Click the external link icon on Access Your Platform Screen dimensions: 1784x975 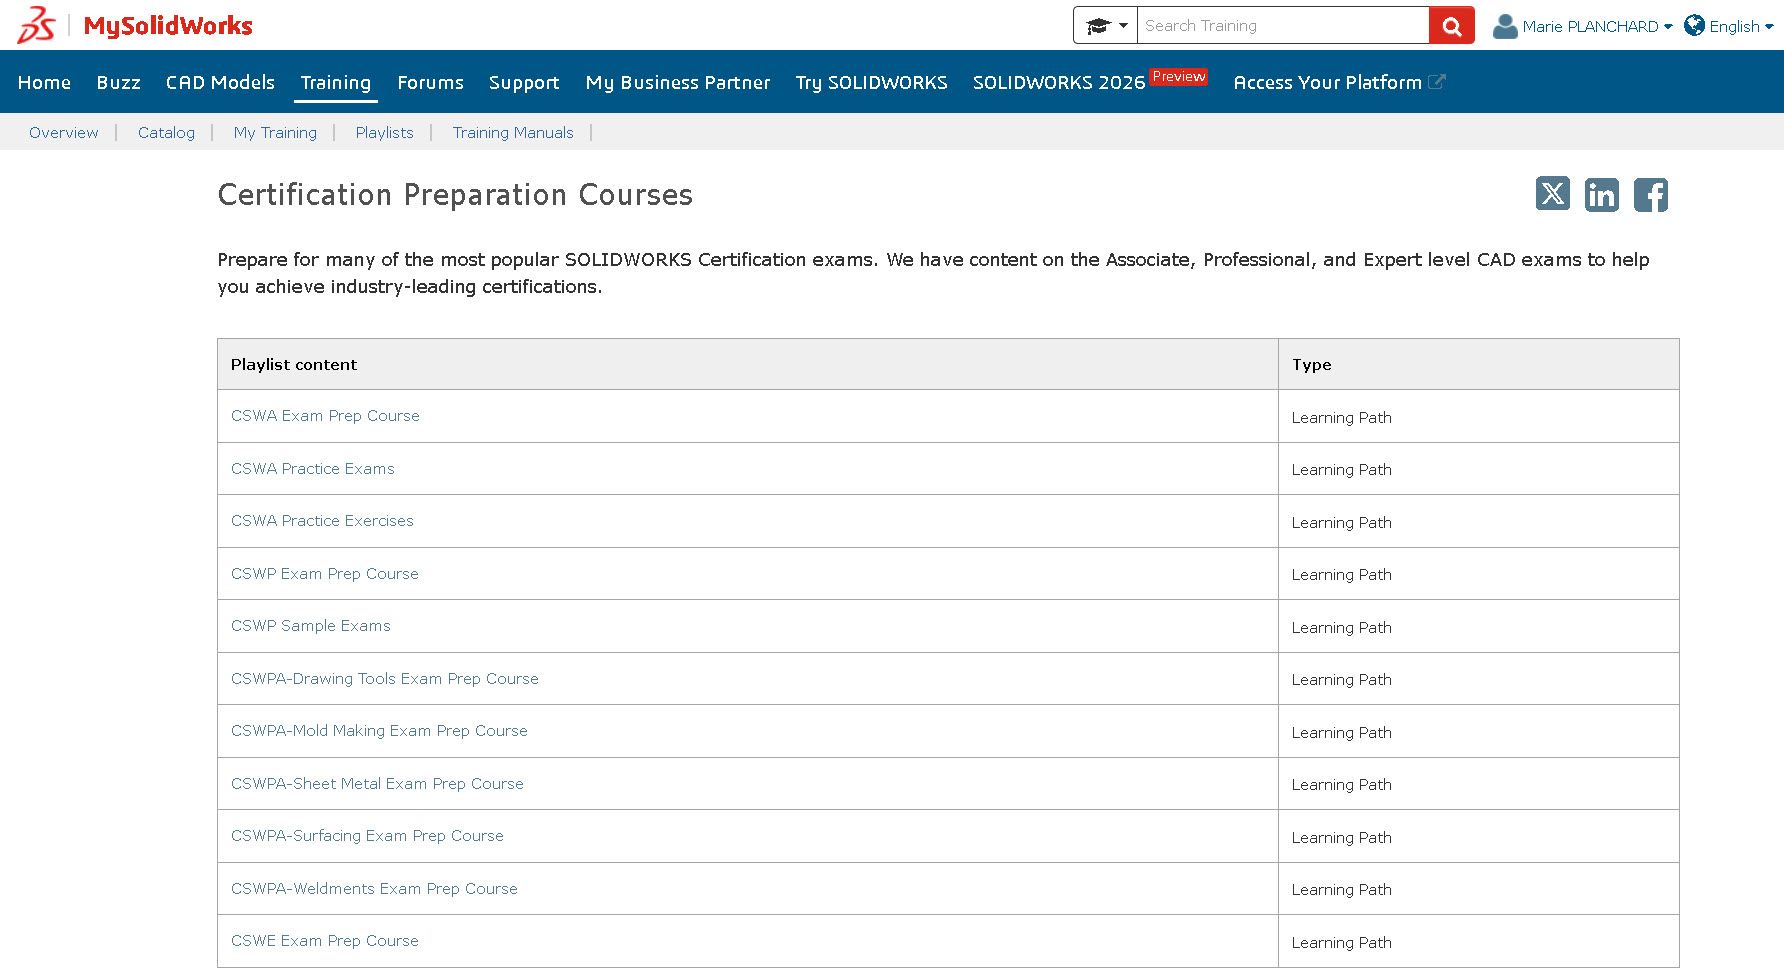coord(1438,82)
